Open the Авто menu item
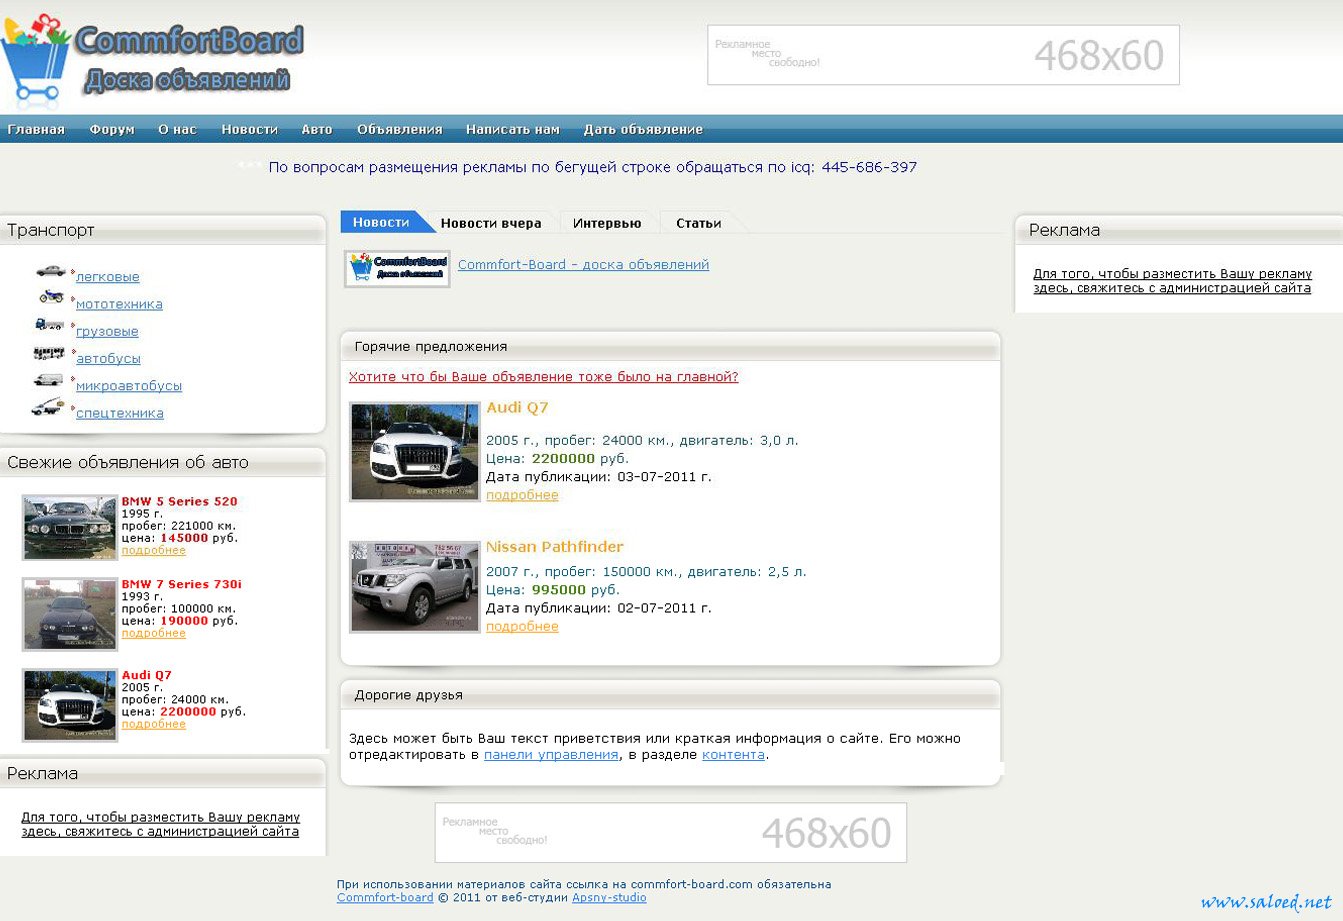 [317, 129]
